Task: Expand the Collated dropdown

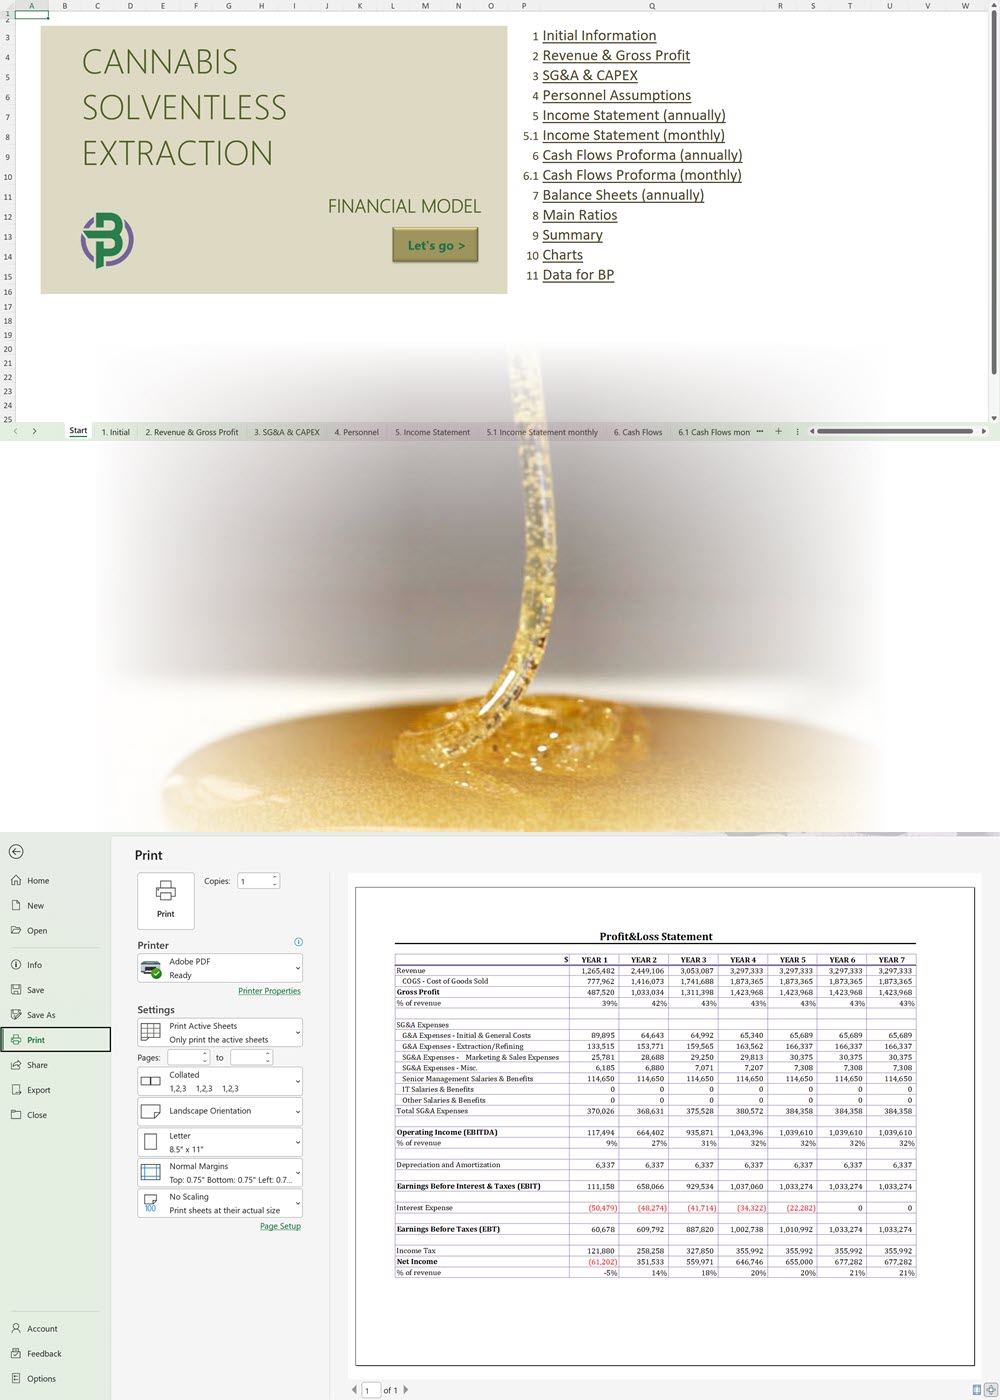Action: [x=220, y=1081]
